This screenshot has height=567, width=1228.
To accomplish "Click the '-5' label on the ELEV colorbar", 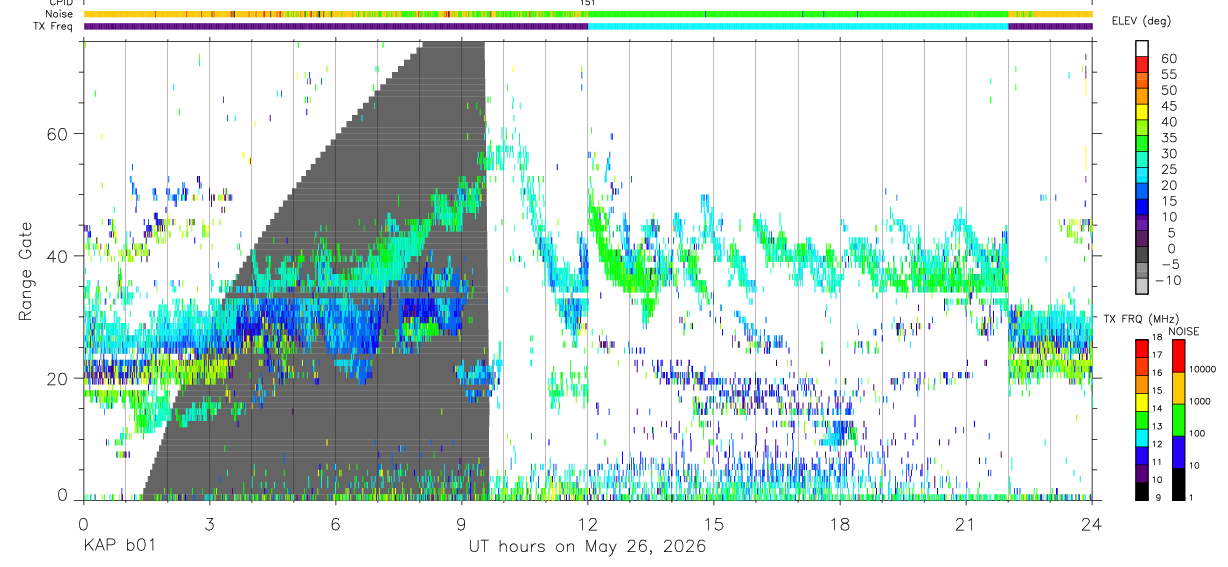I will pyautogui.click(x=1170, y=265).
